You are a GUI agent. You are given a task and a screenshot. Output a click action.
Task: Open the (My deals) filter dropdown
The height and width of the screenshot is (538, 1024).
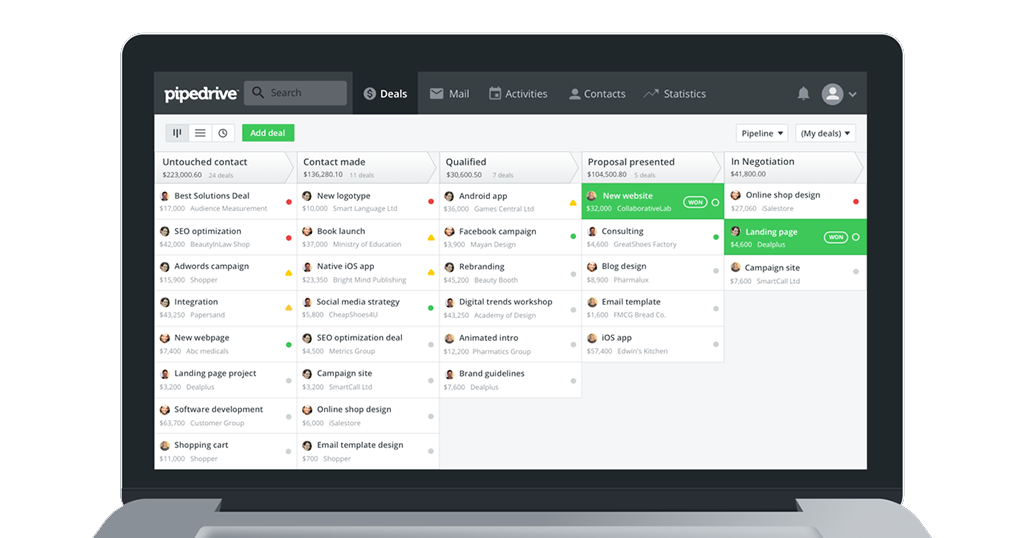(x=825, y=133)
